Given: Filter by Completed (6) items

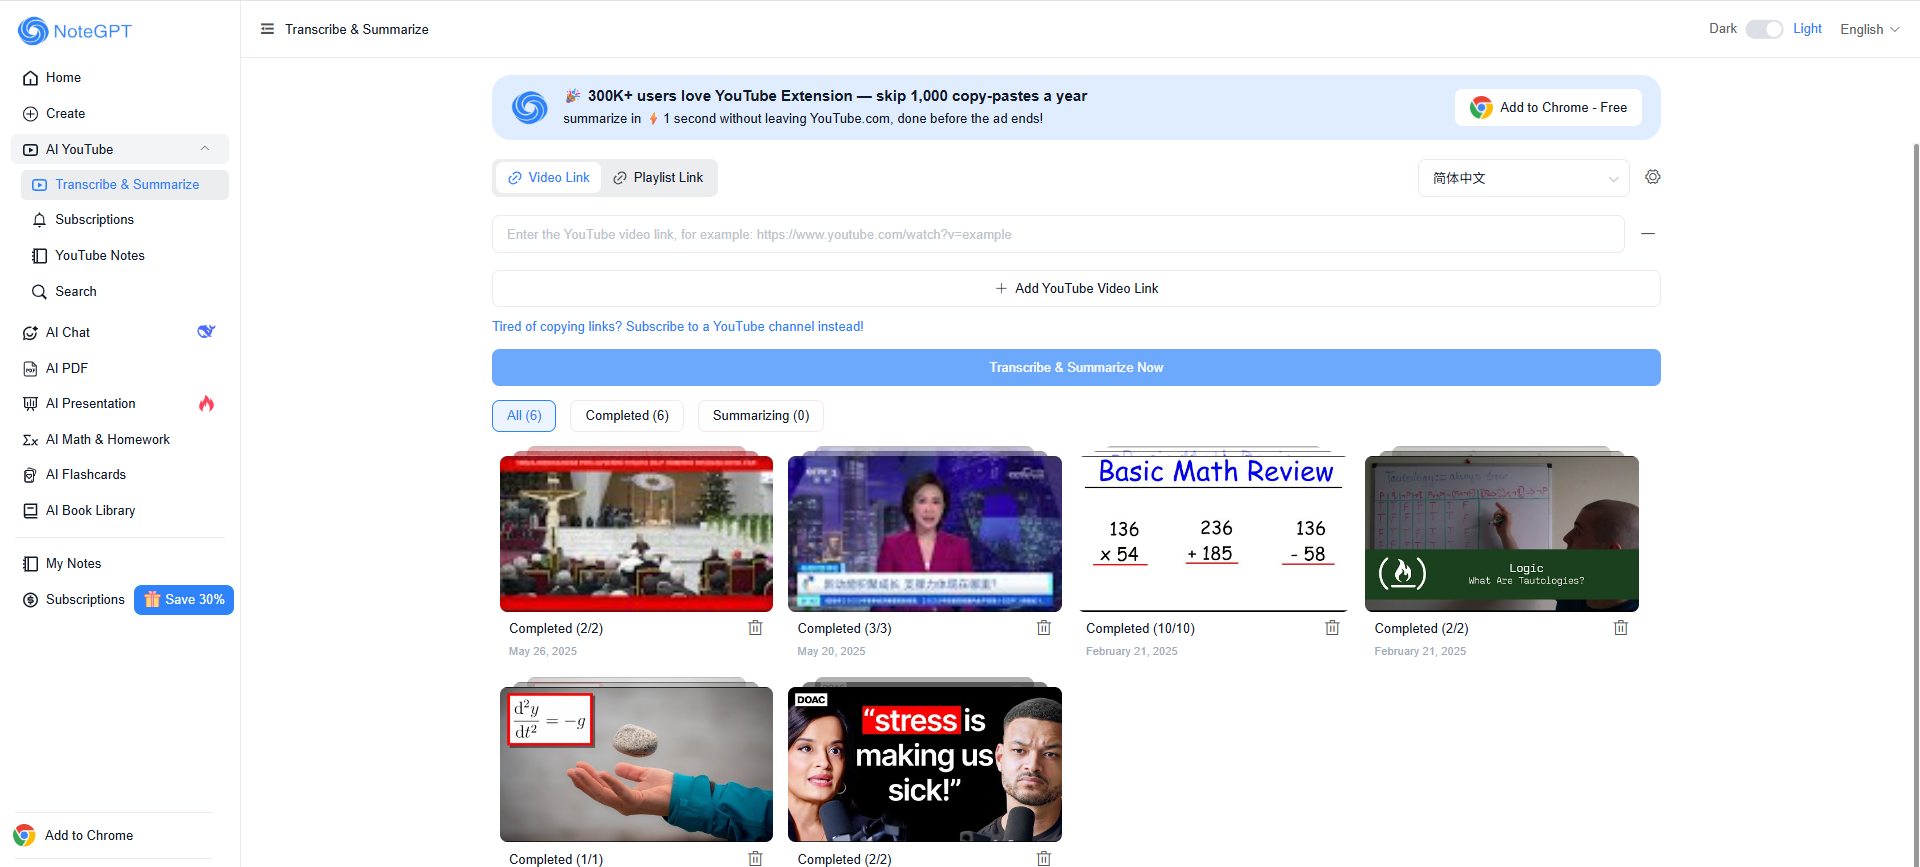Looking at the screenshot, I should 627,416.
